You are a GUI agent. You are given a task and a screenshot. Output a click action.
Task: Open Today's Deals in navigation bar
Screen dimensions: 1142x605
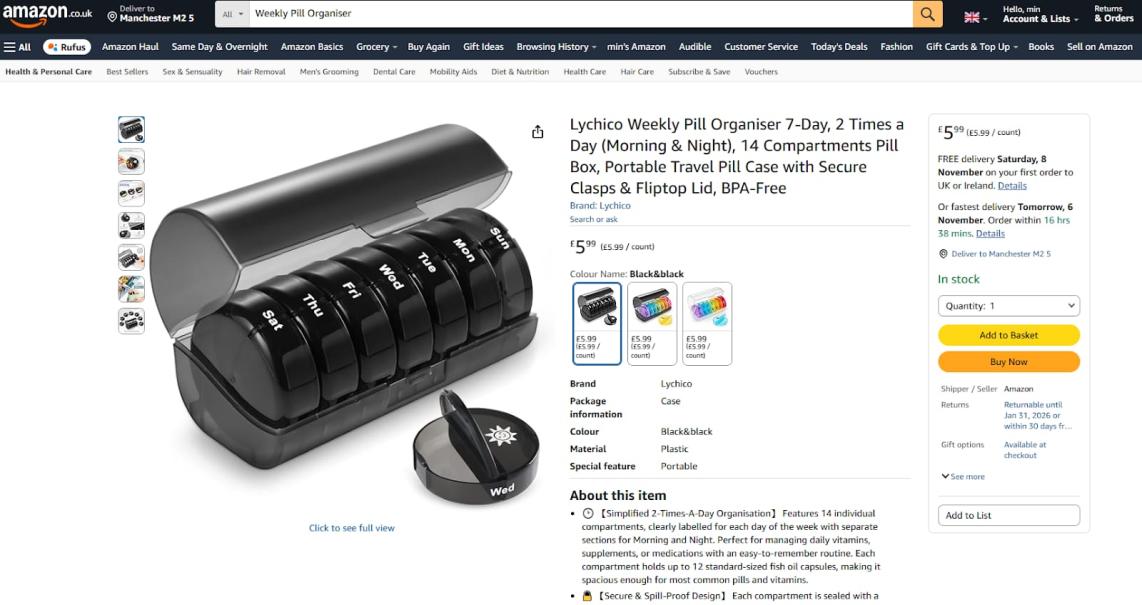(x=839, y=47)
